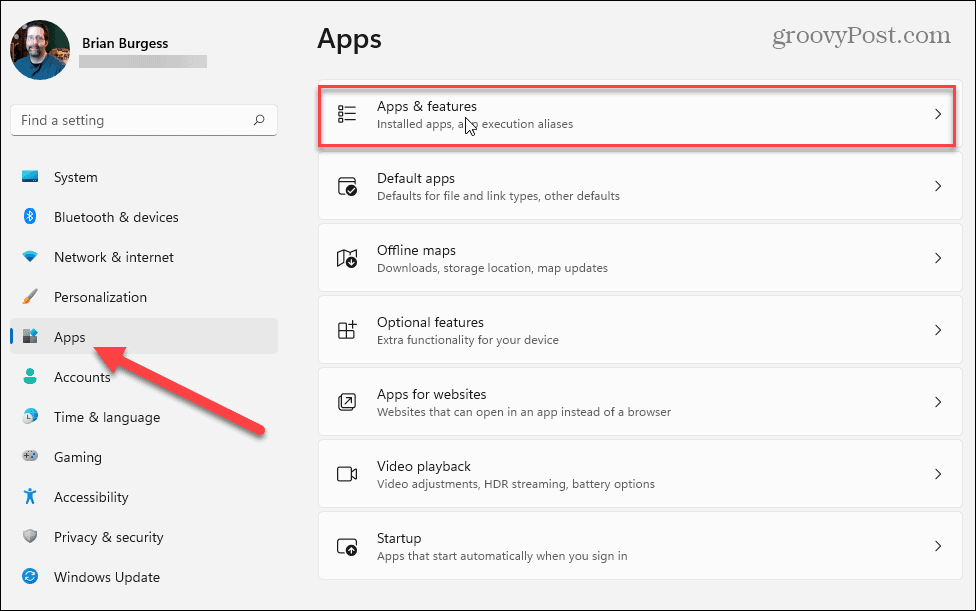Image resolution: width=976 pixels, height=611 pixels.
Task: Open Bluetooth & devices category
Action: click(x=144, y=217)
